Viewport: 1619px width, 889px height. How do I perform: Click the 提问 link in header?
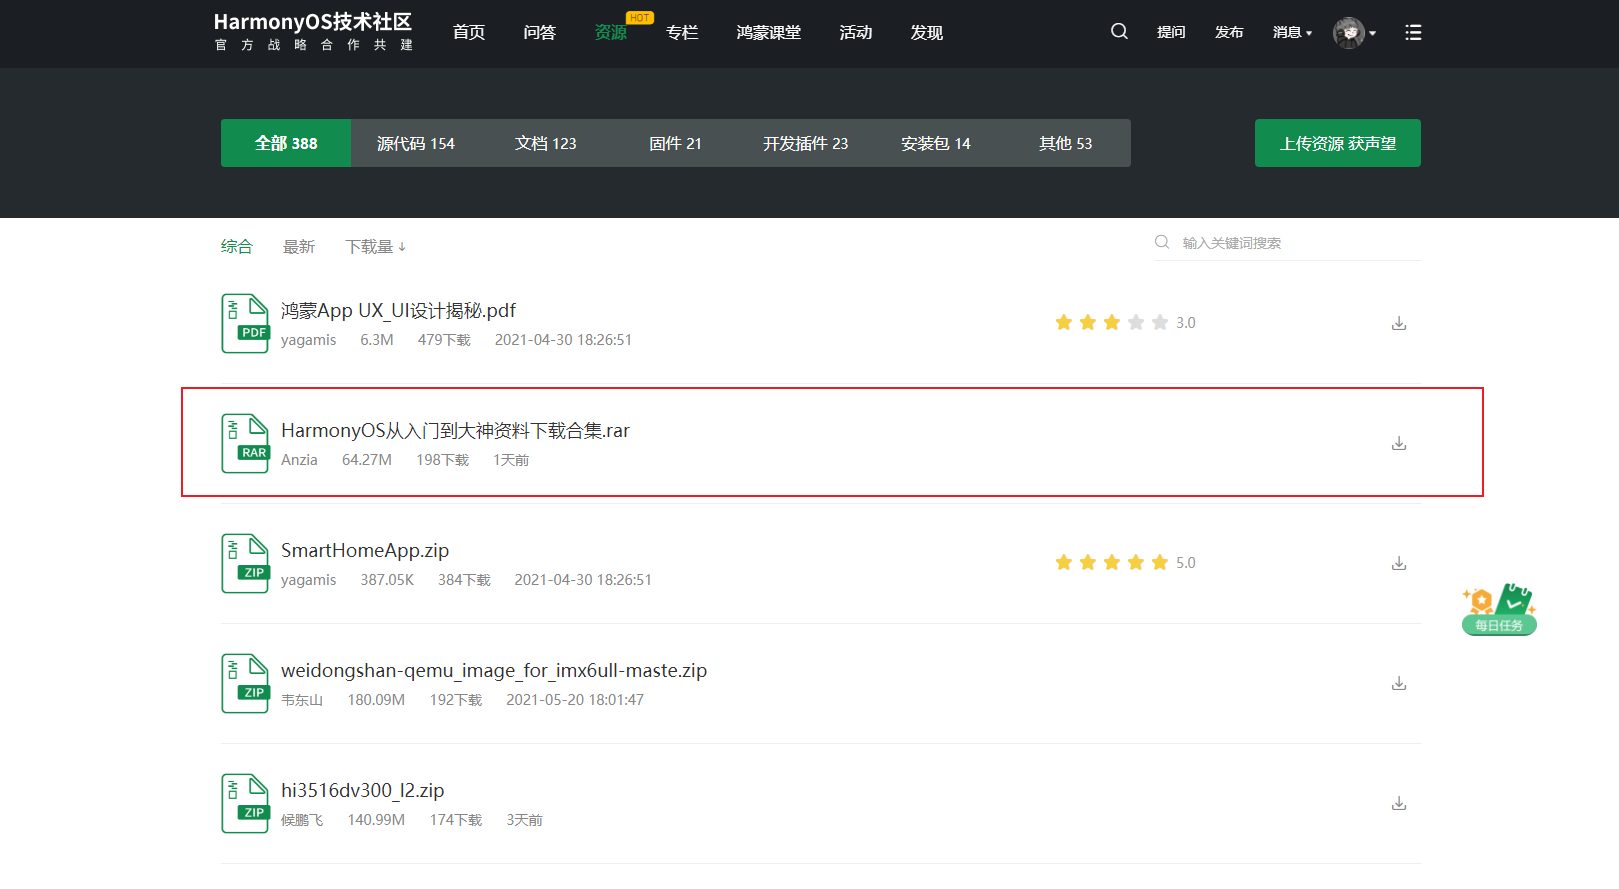pyautogui.click(x=1171, y=32)
